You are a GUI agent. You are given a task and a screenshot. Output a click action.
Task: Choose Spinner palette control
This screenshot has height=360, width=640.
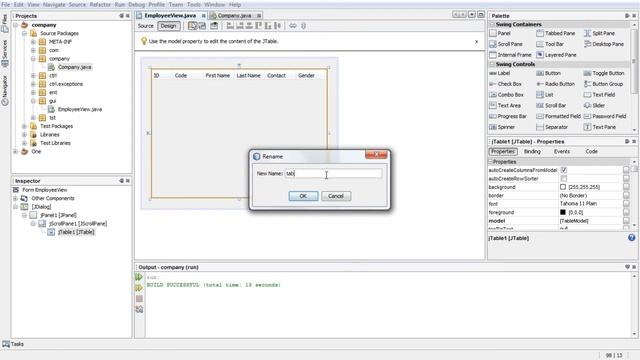click(502, 127)
